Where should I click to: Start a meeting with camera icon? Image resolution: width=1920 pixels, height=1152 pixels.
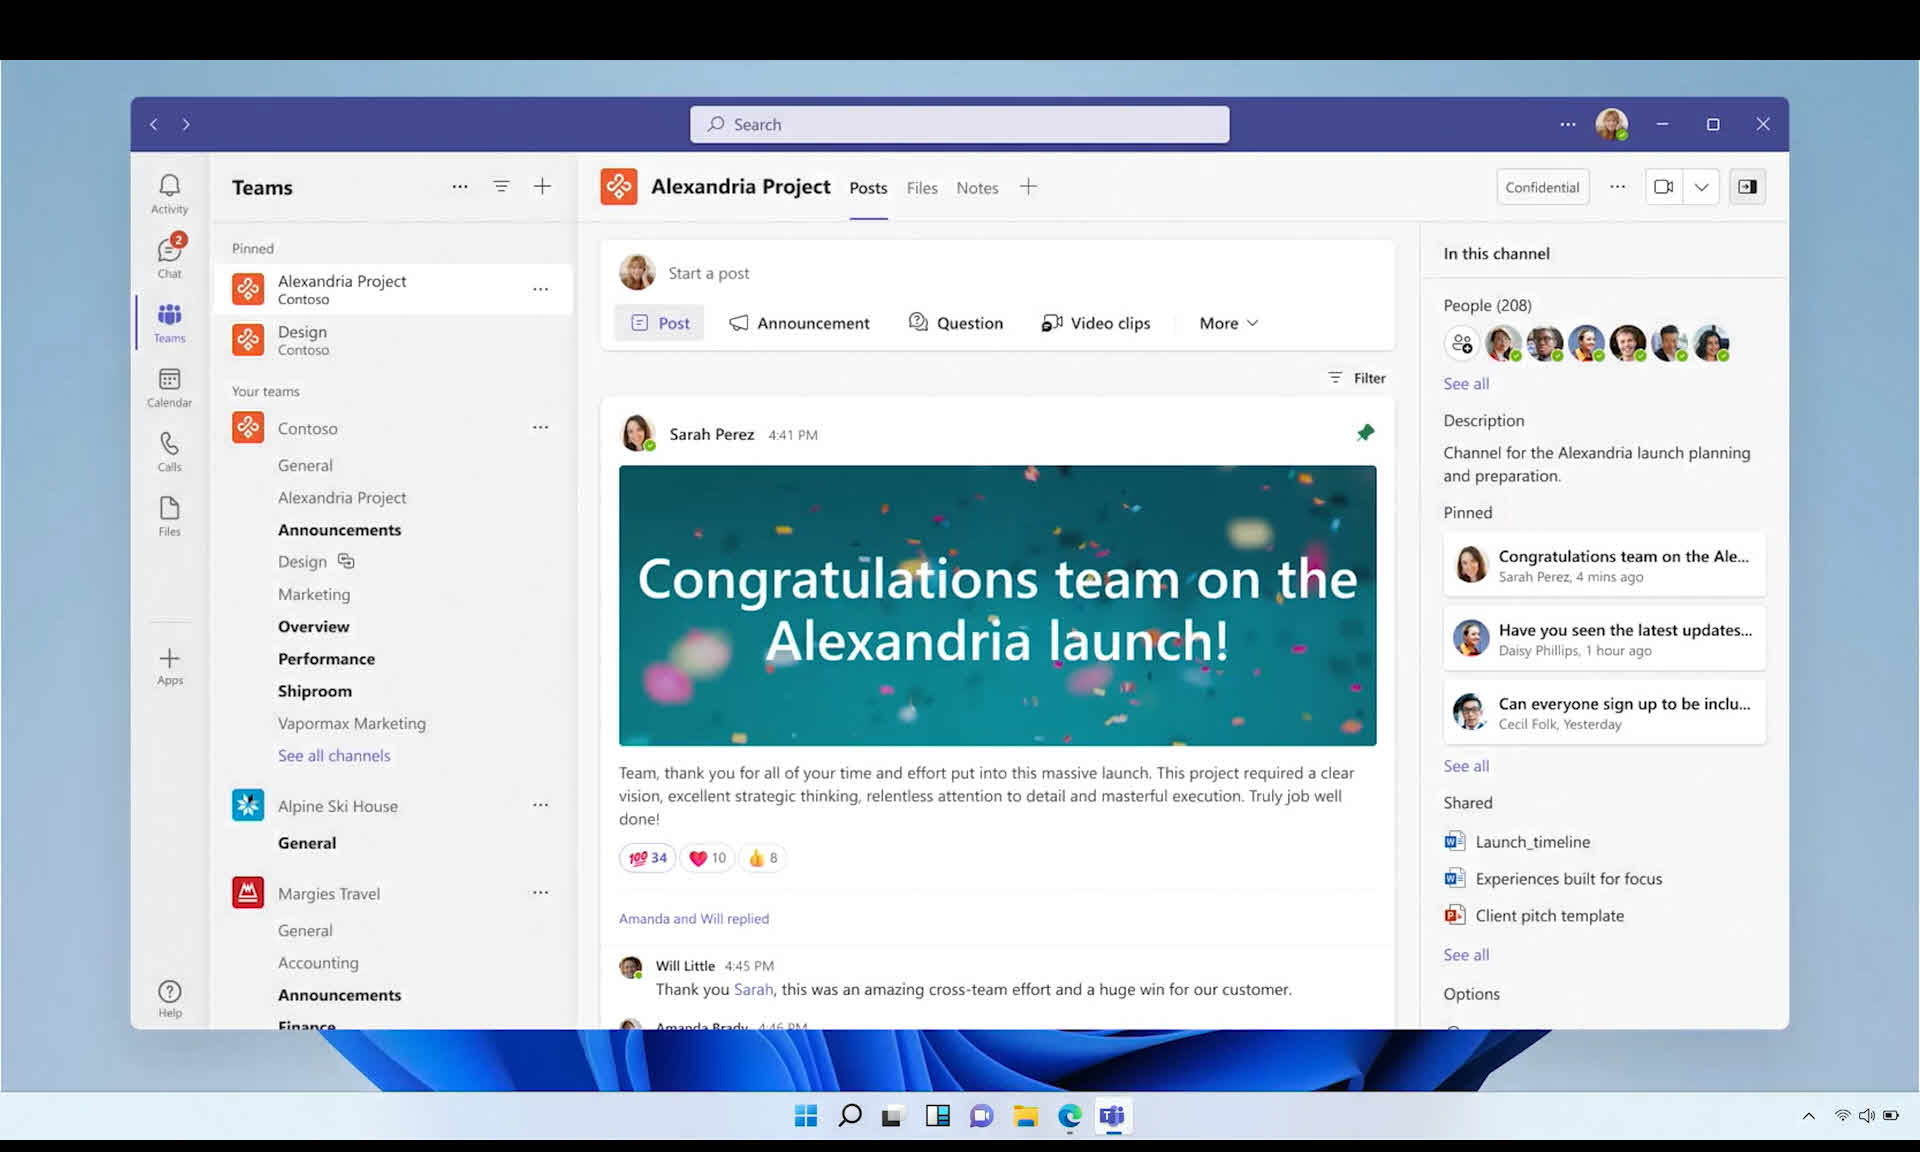pos(1664,187)
